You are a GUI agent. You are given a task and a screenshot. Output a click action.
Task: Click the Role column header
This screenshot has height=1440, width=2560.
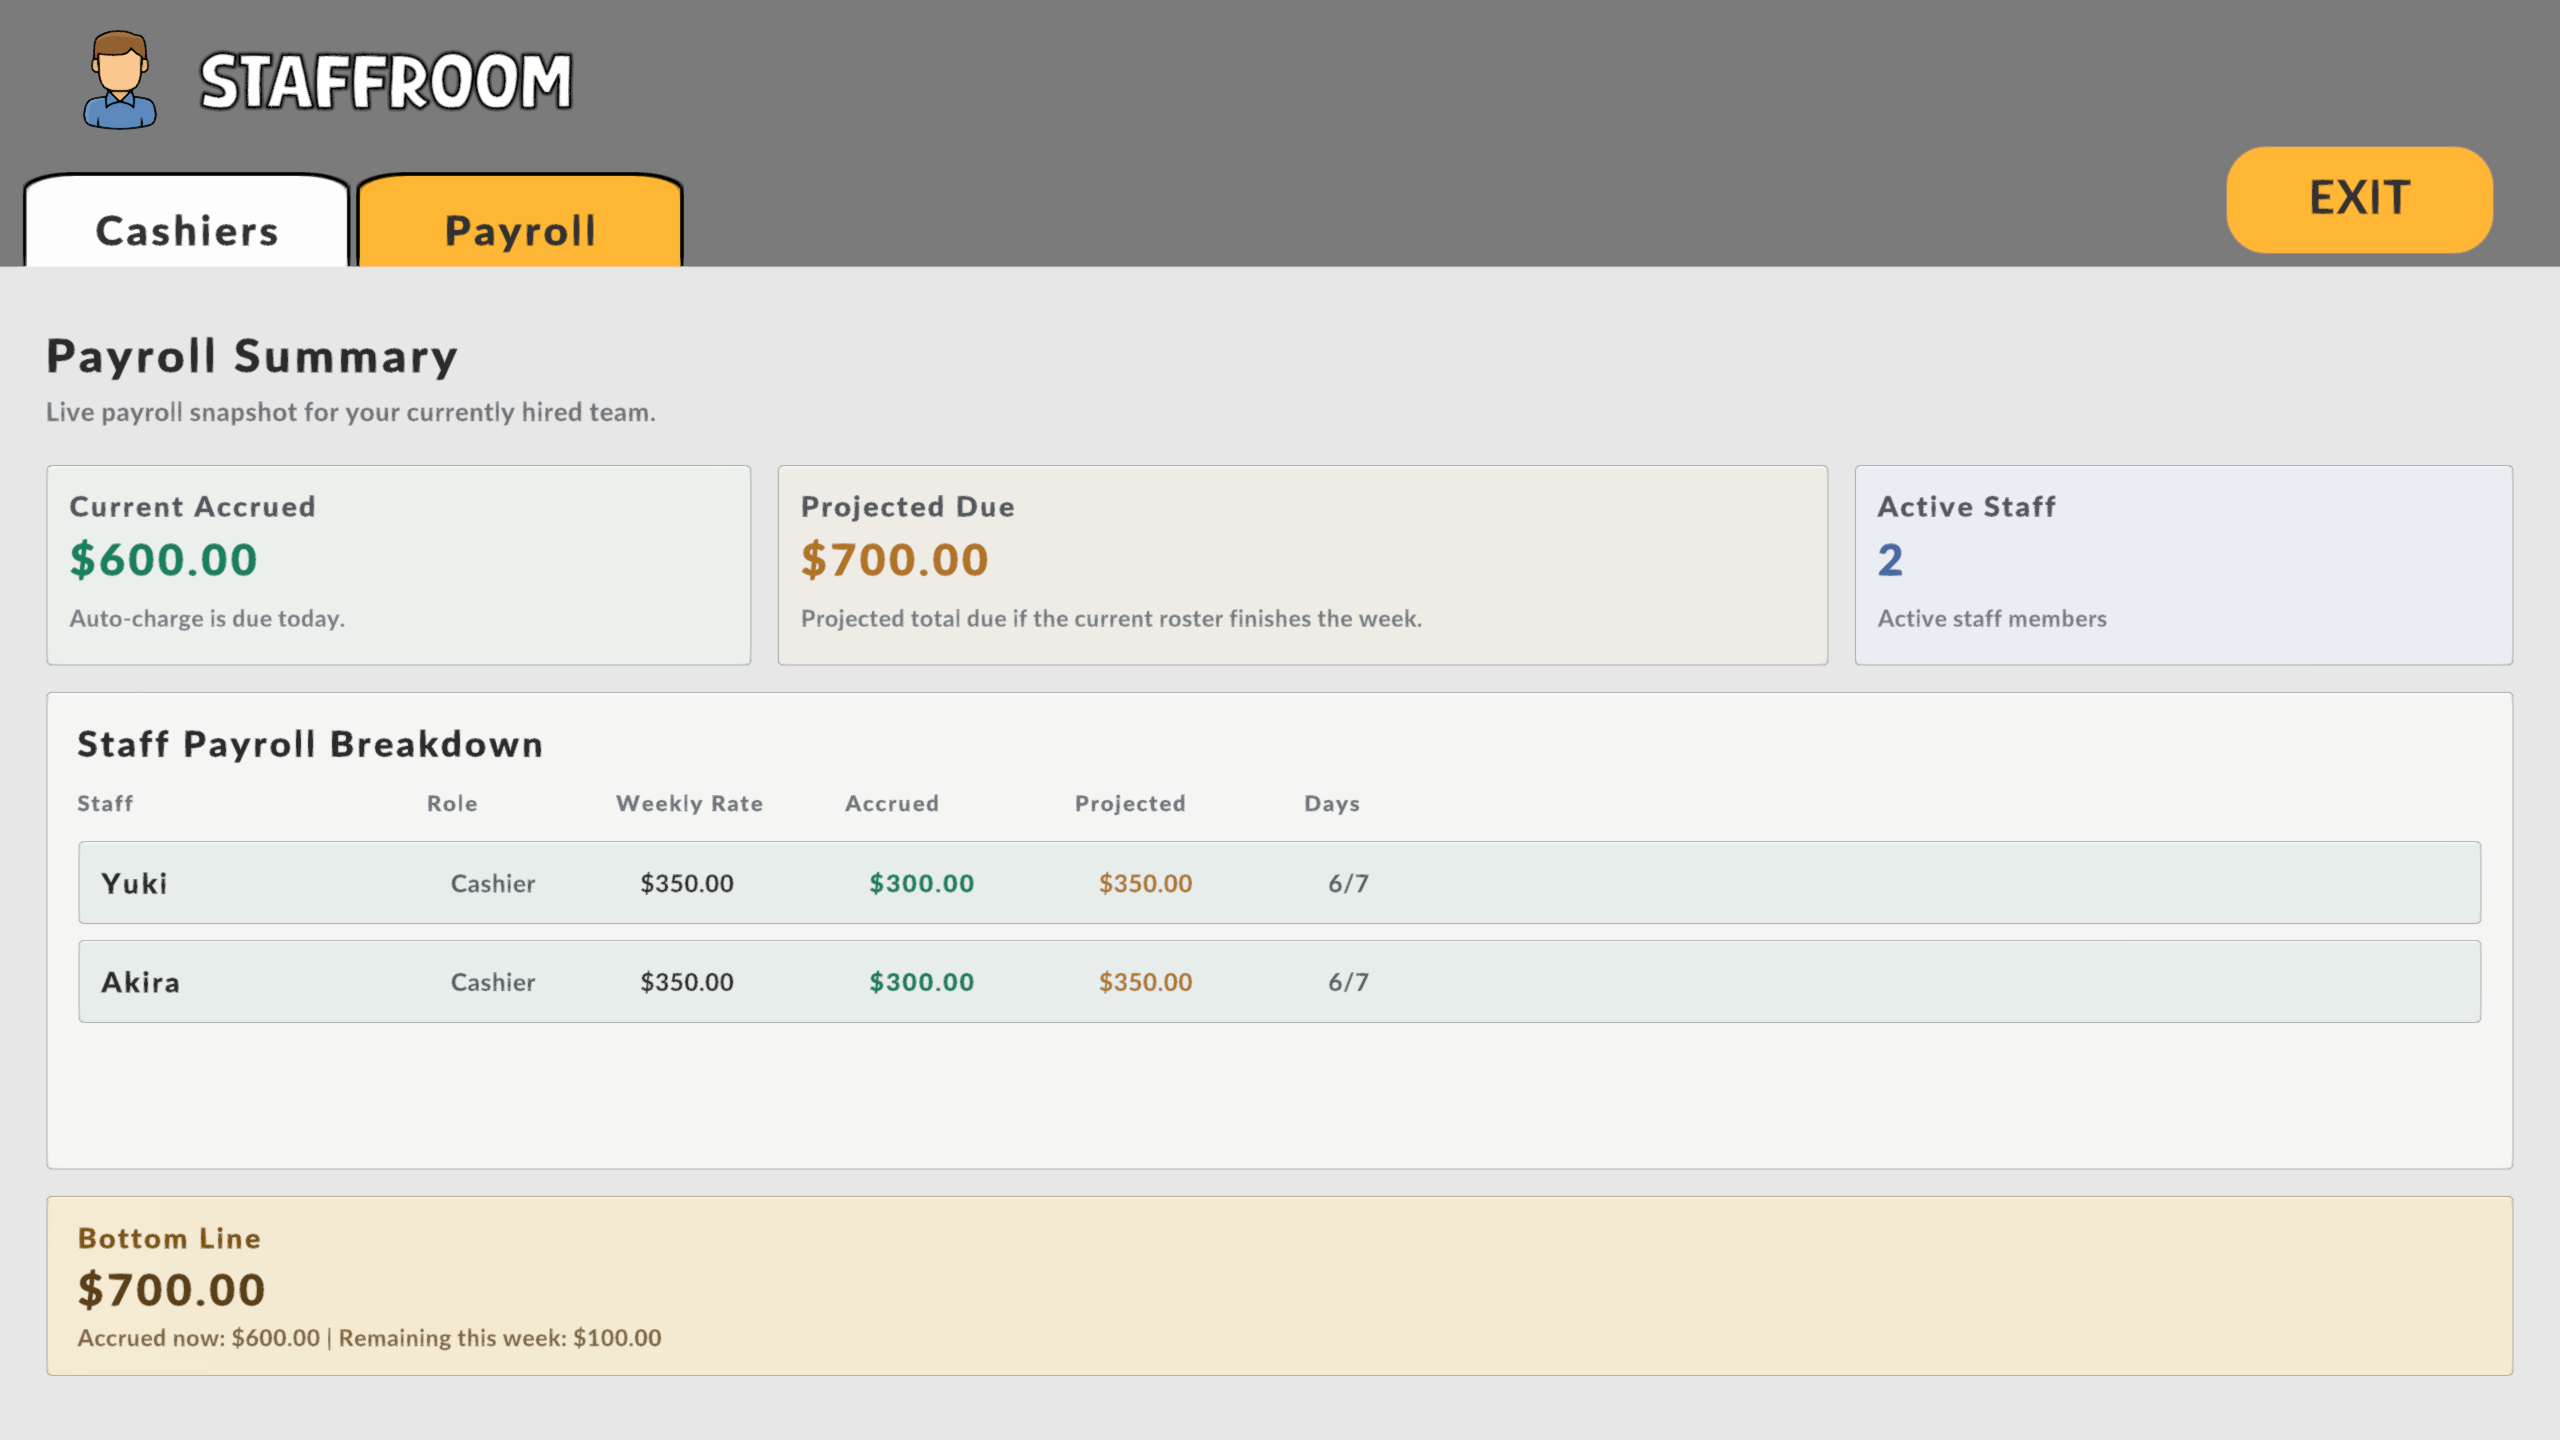(452, 804)
